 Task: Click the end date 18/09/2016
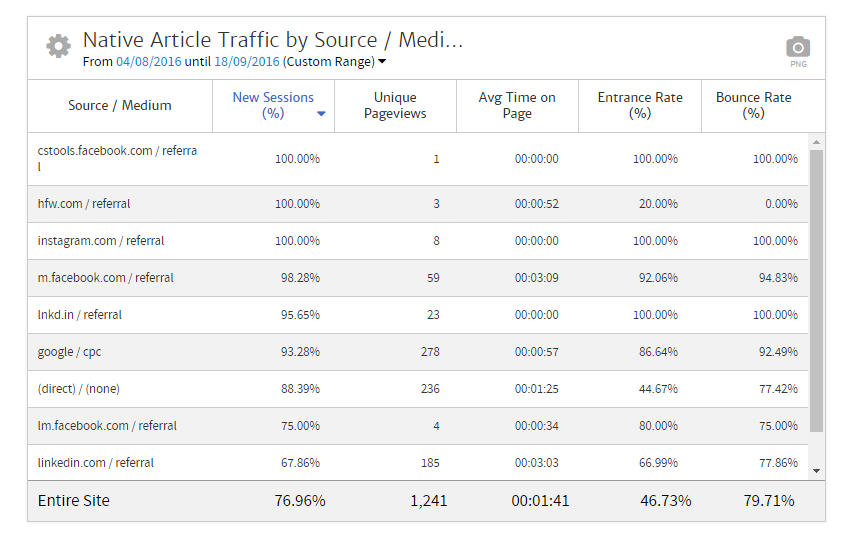coord(246,62)
